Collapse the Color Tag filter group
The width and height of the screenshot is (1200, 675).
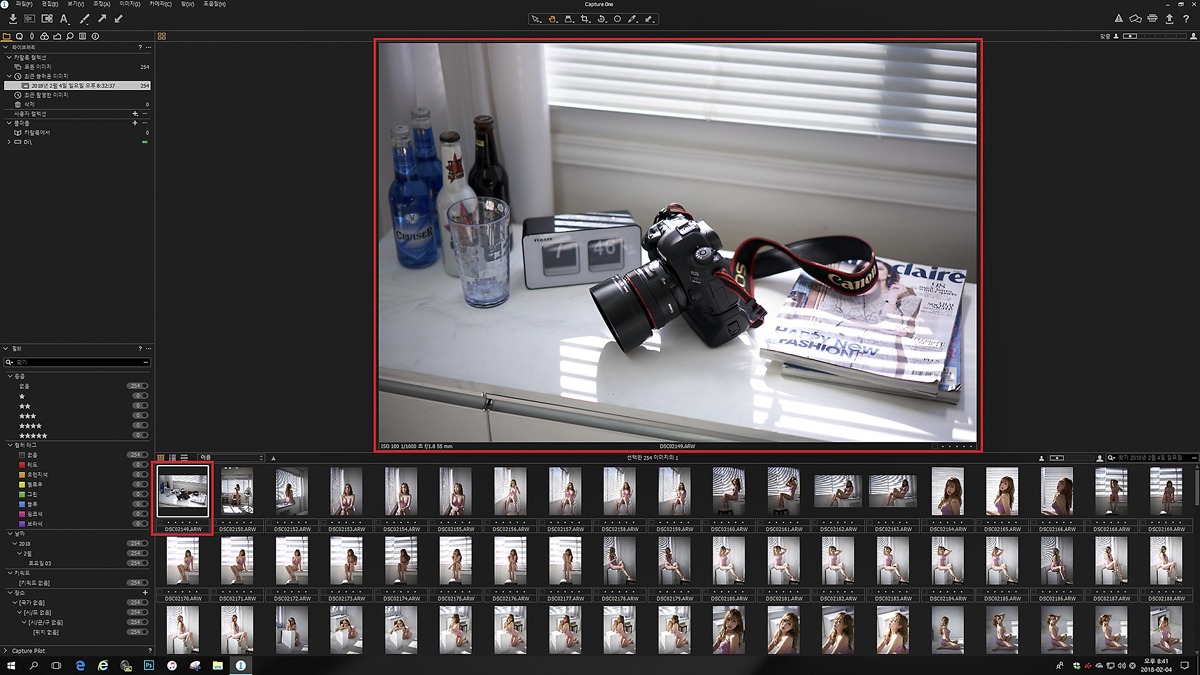tap(9, 445)
